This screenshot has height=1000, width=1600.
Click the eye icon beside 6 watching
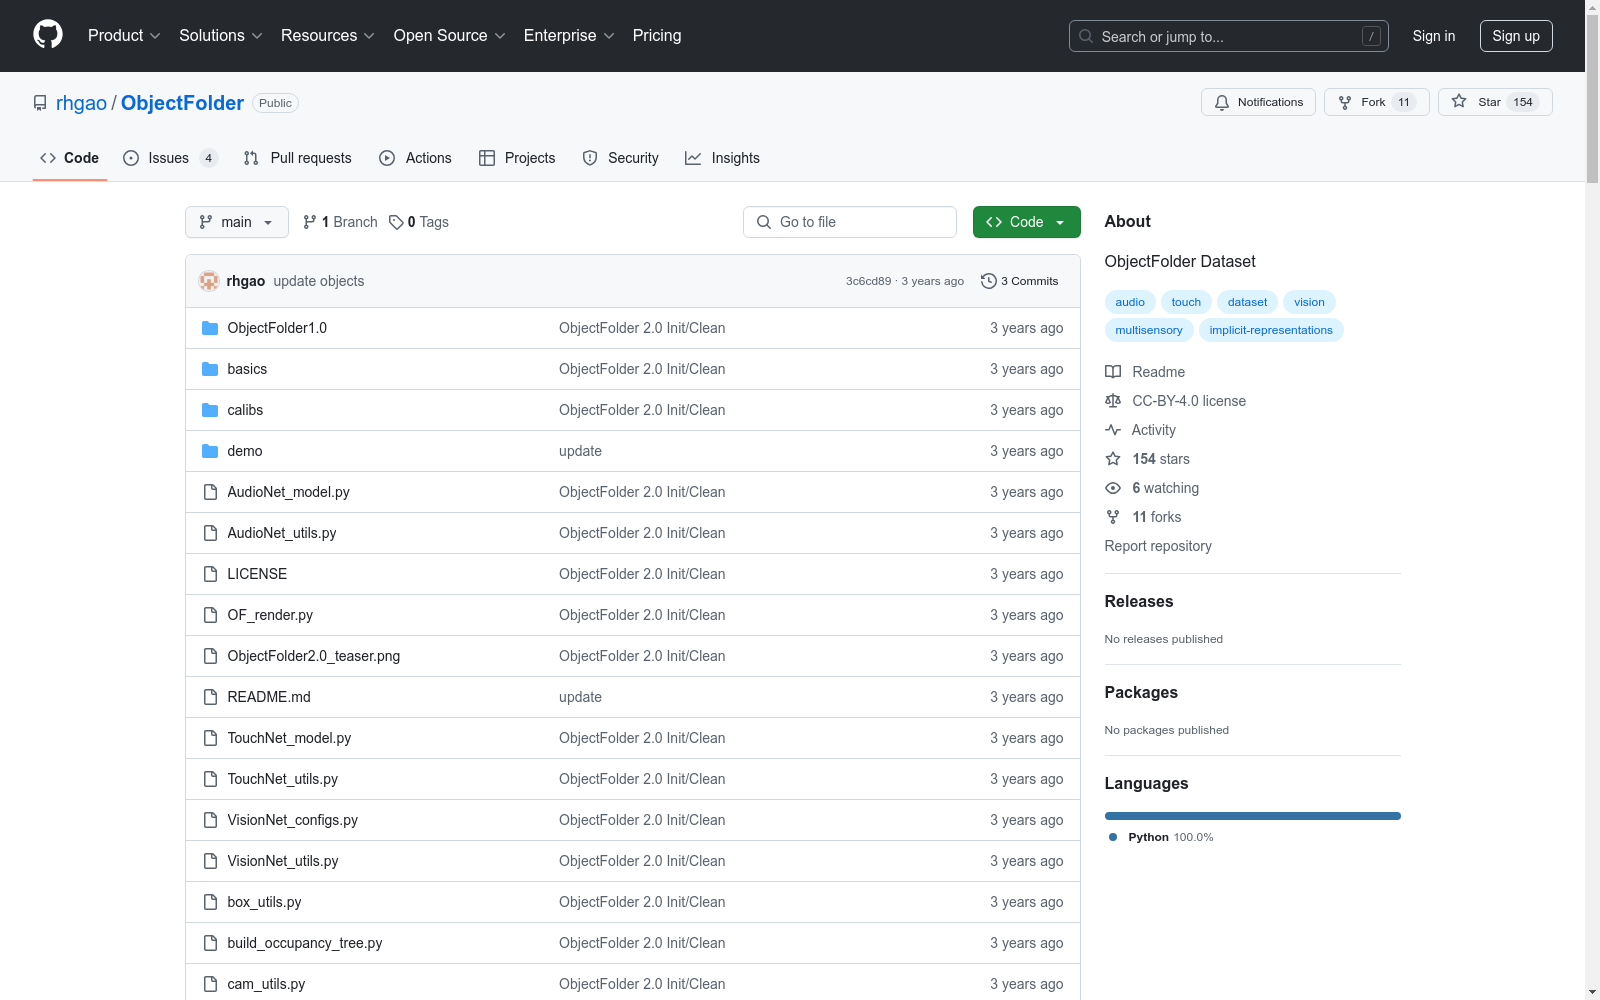point(1113,488)
